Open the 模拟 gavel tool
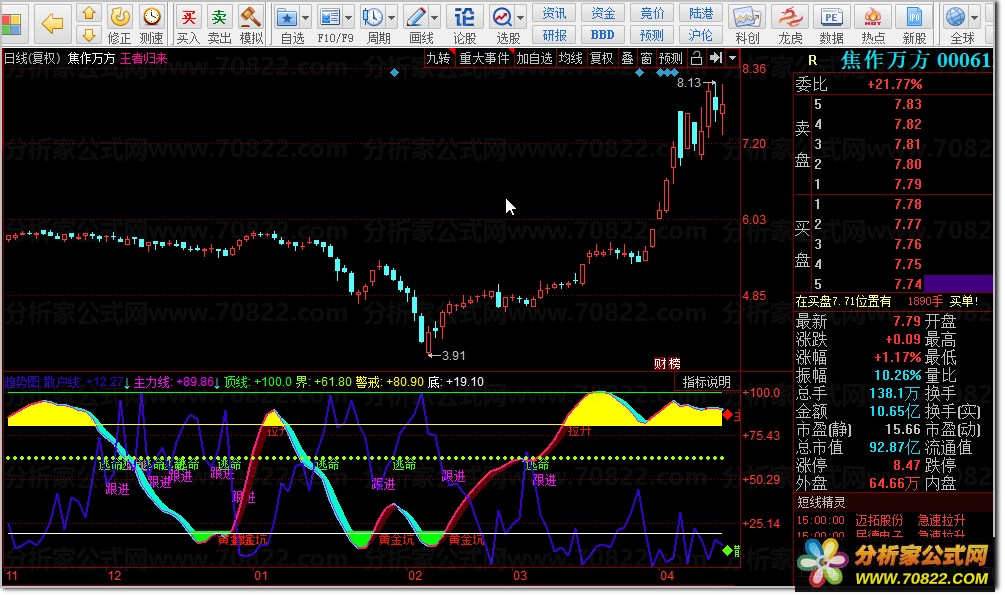Image resolution: width=1005 pixels, height=595 pixels. (x=251, y=17)
